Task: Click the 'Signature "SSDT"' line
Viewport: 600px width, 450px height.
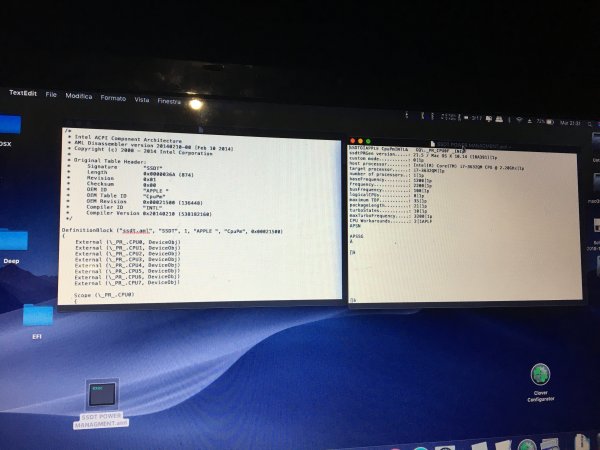Action: pos(124,167)
